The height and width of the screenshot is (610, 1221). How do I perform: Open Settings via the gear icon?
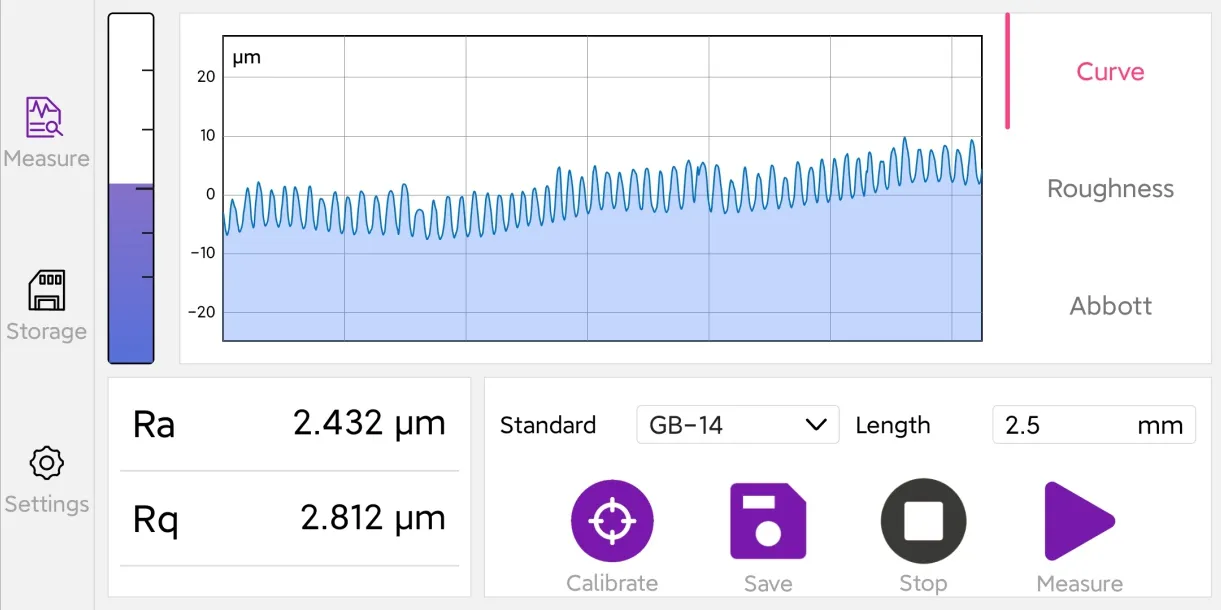coord(46,463)
